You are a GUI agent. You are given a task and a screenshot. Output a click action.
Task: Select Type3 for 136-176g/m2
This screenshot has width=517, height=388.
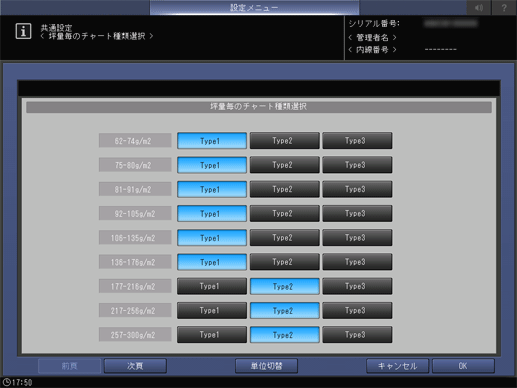(x=357, y=262)
